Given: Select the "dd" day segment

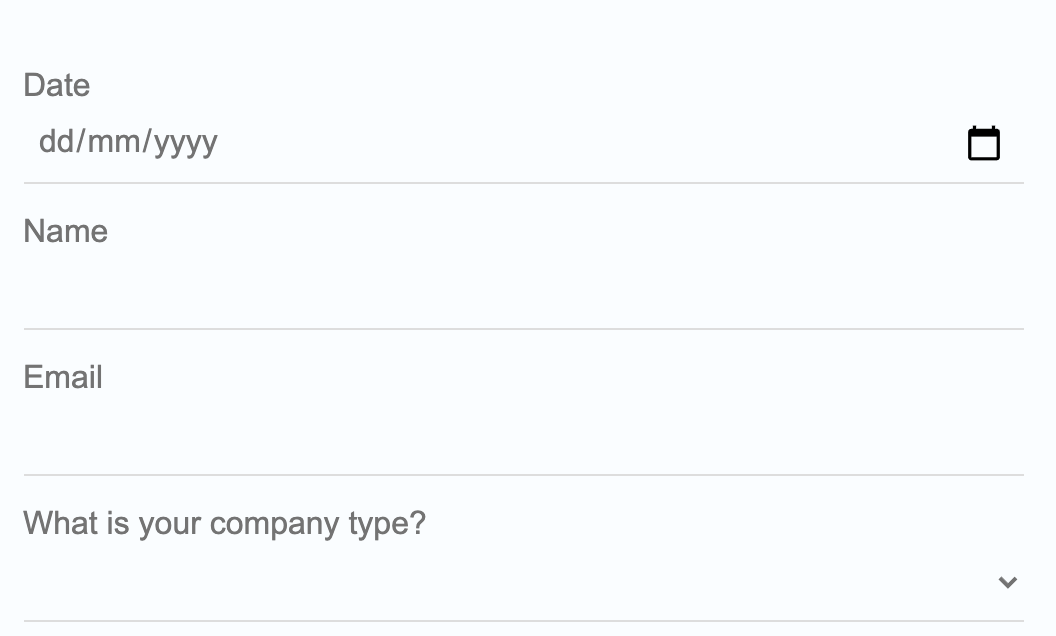Looking at the screenshot, I should 56,142.
